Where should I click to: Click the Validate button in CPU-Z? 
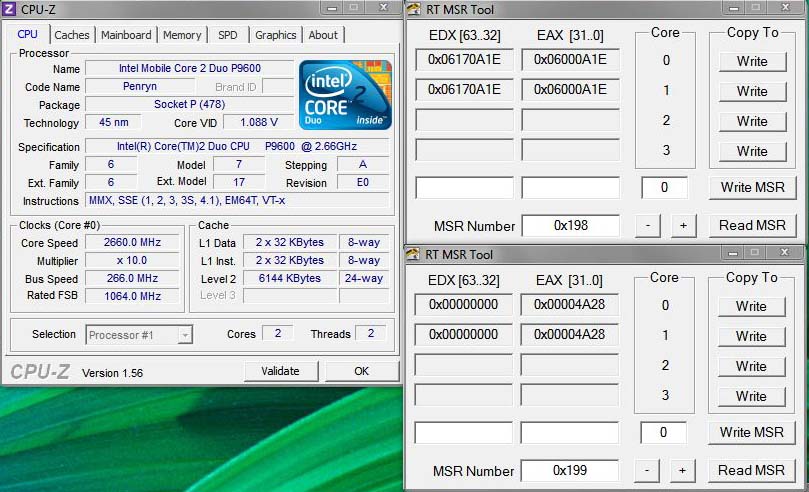[280, 371]
